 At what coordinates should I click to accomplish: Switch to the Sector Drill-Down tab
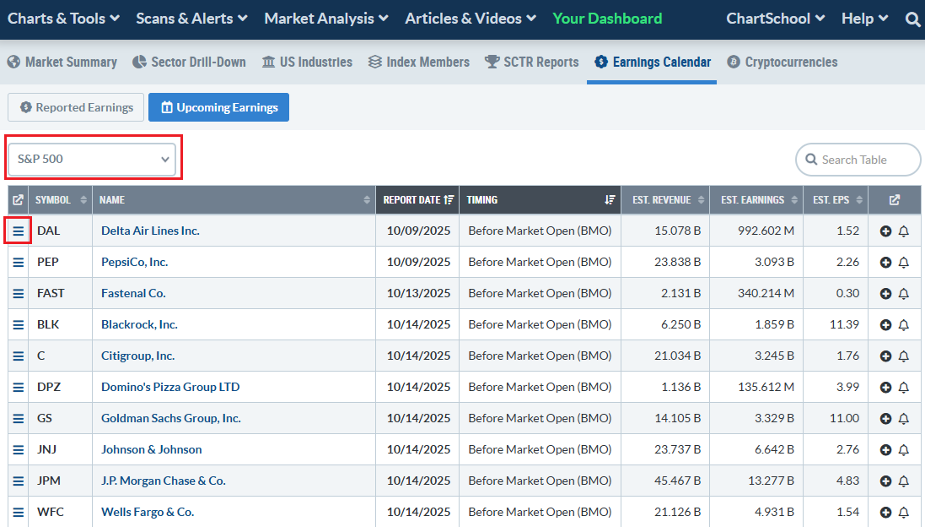(x=188, y=62)
